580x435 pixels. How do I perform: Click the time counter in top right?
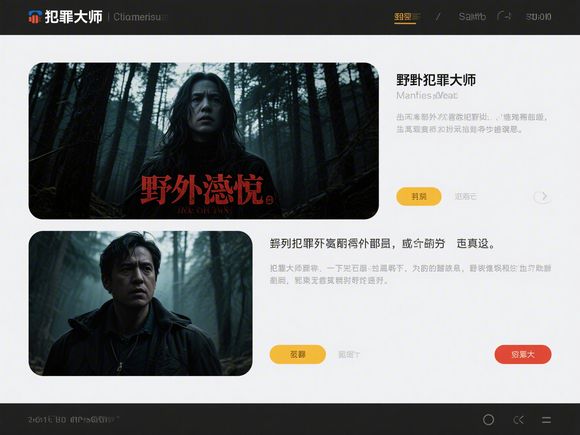pyautogui.click(x=538, y=17)
